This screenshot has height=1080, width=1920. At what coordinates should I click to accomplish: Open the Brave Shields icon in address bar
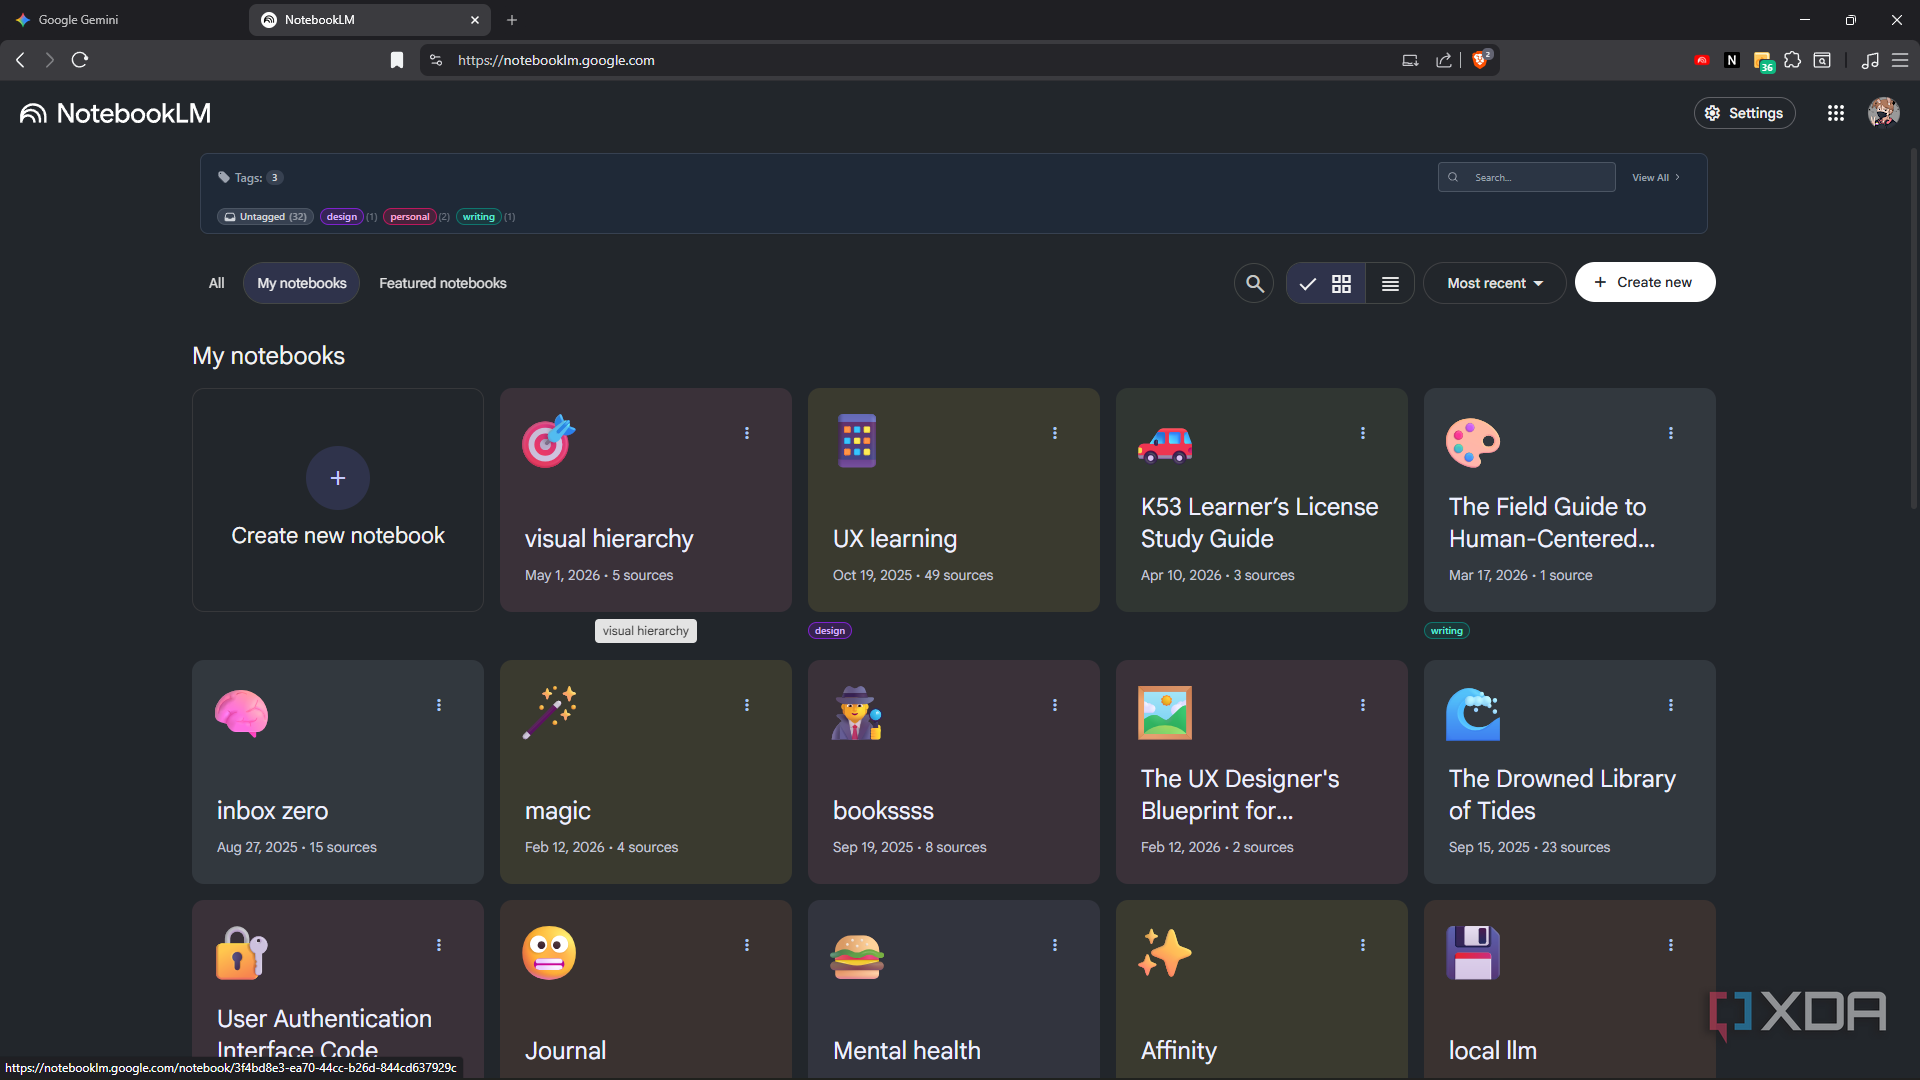[1481, 60]
